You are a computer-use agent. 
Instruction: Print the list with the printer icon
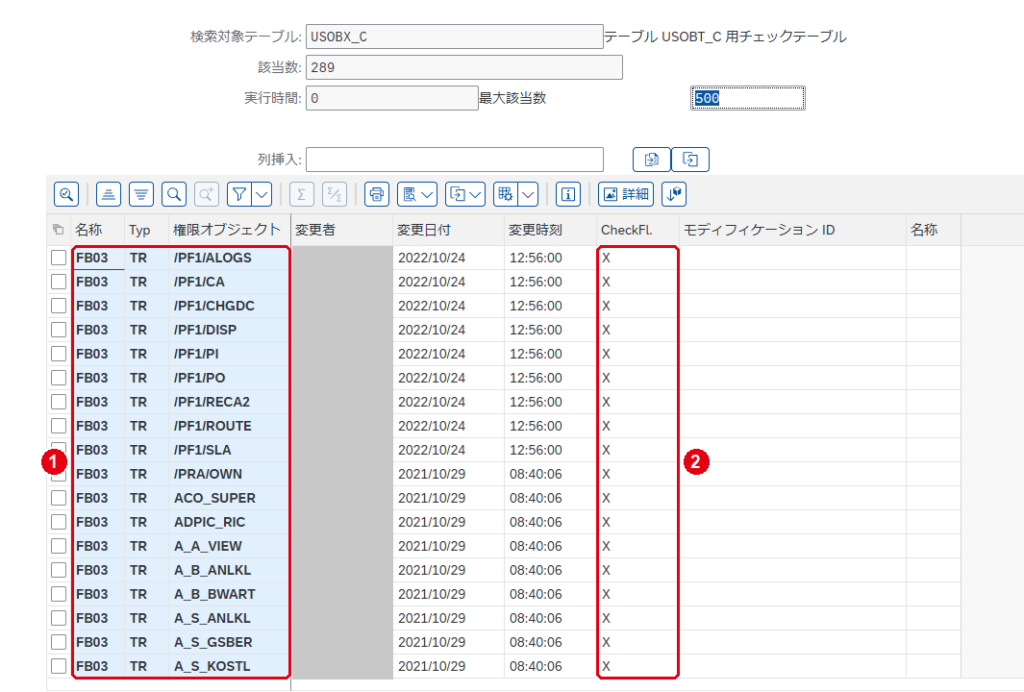[377, 194]
